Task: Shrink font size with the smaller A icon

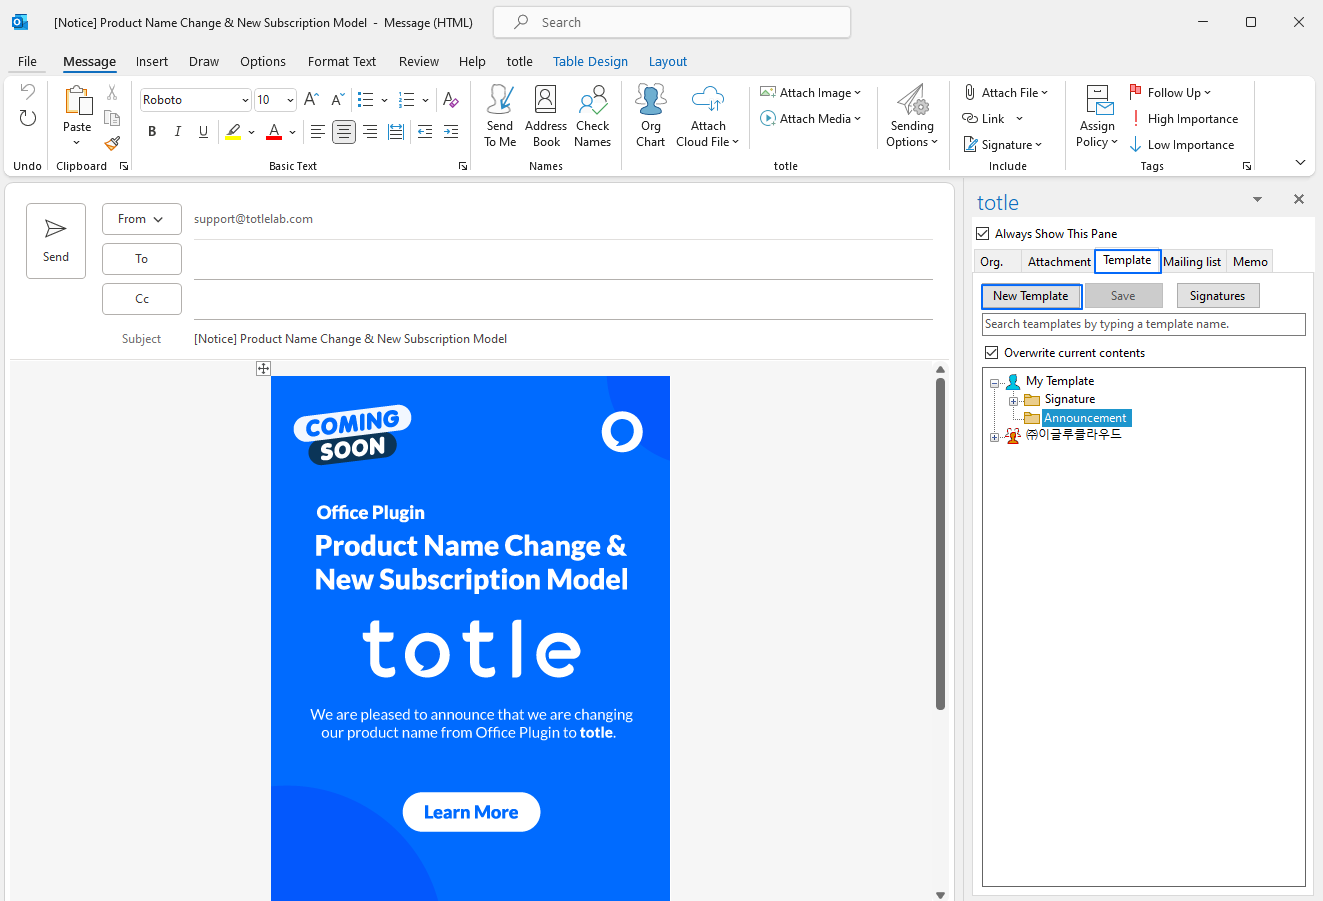Action: (x=338, y=100)
